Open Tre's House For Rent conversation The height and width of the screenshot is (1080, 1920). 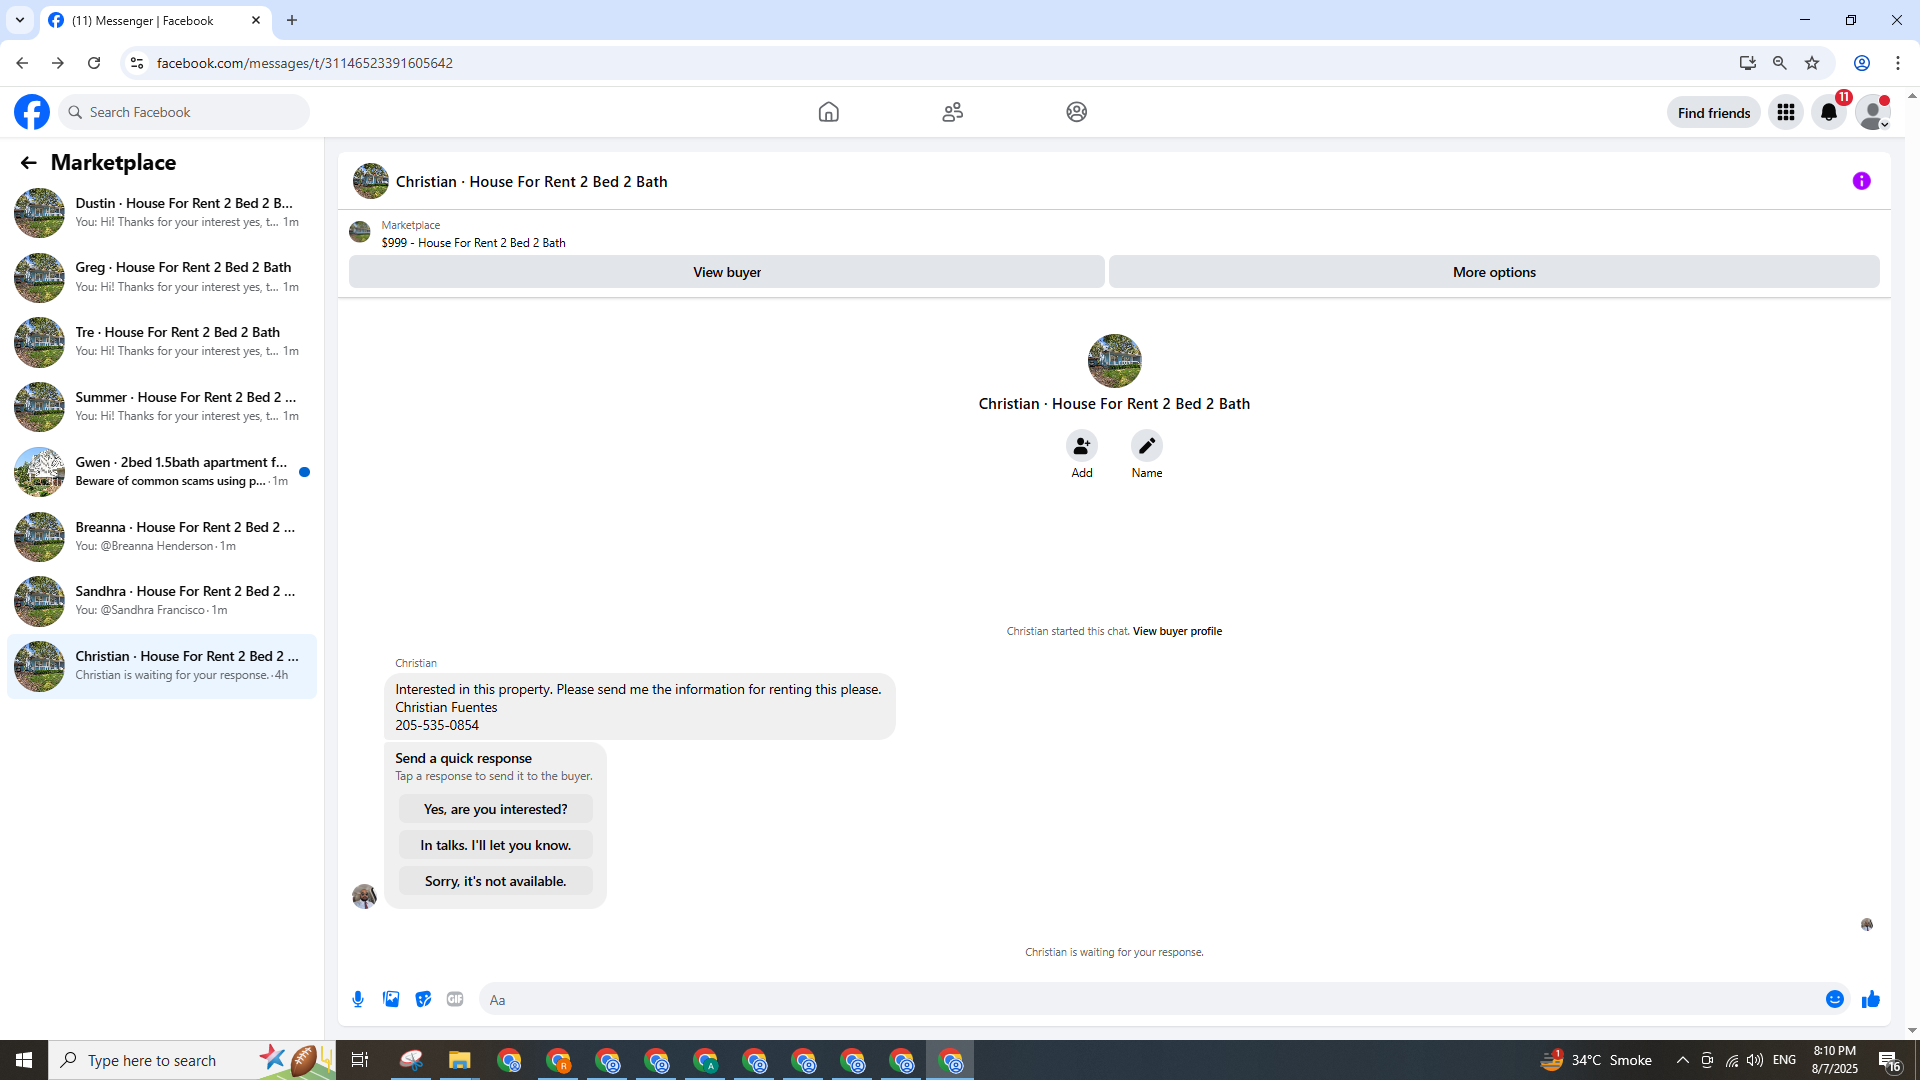[162, 342]
